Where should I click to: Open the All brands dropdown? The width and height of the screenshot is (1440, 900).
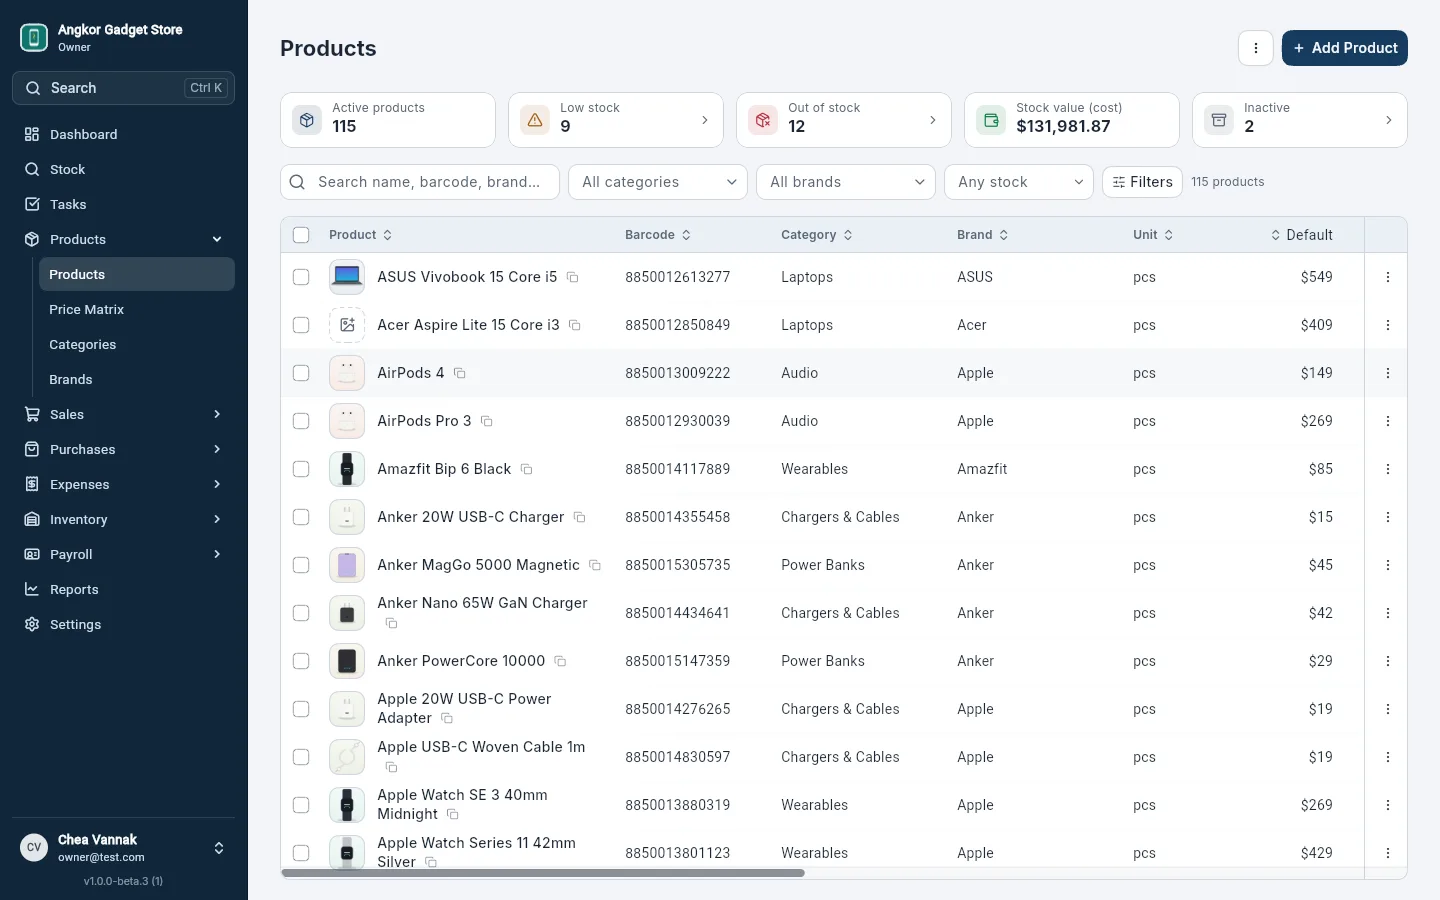point(846,182)
